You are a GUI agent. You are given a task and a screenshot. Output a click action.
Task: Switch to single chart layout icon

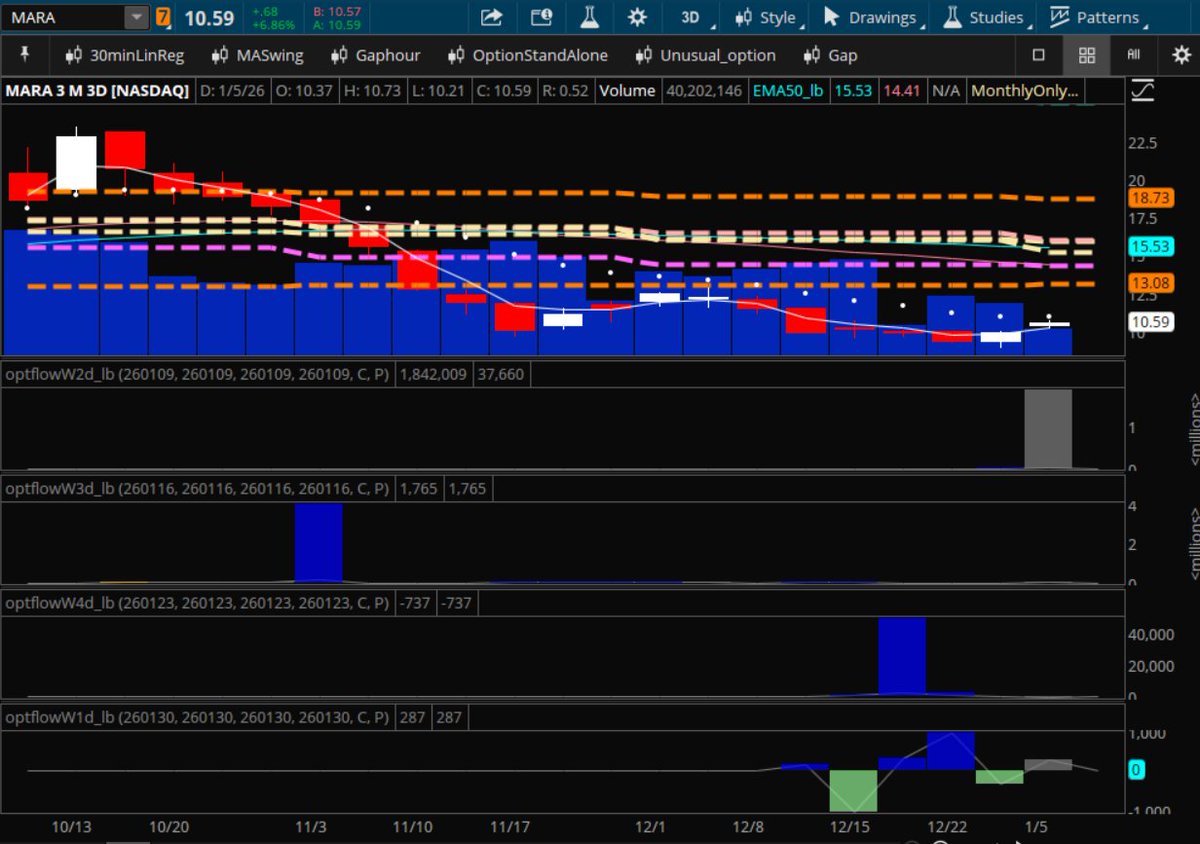point(1038,55)
